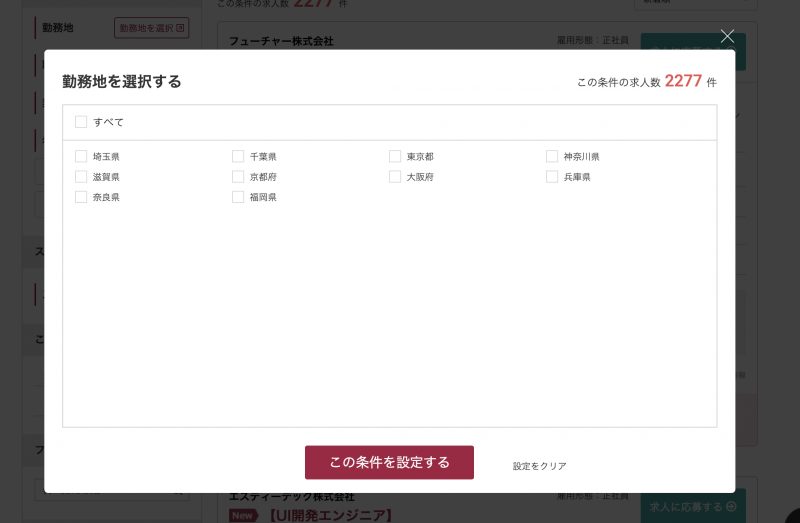
Task: Tick the 埼玉県 checkbox
Action: (81, 156)
